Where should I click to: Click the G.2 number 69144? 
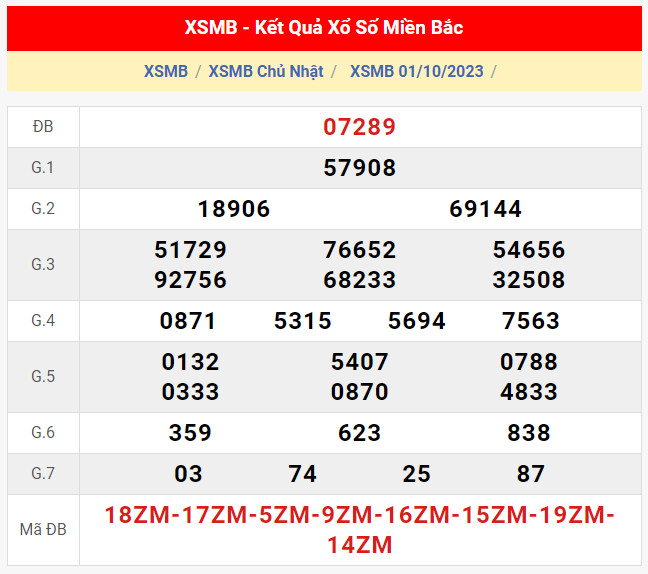pyautogui.click(x=486, y=209)
